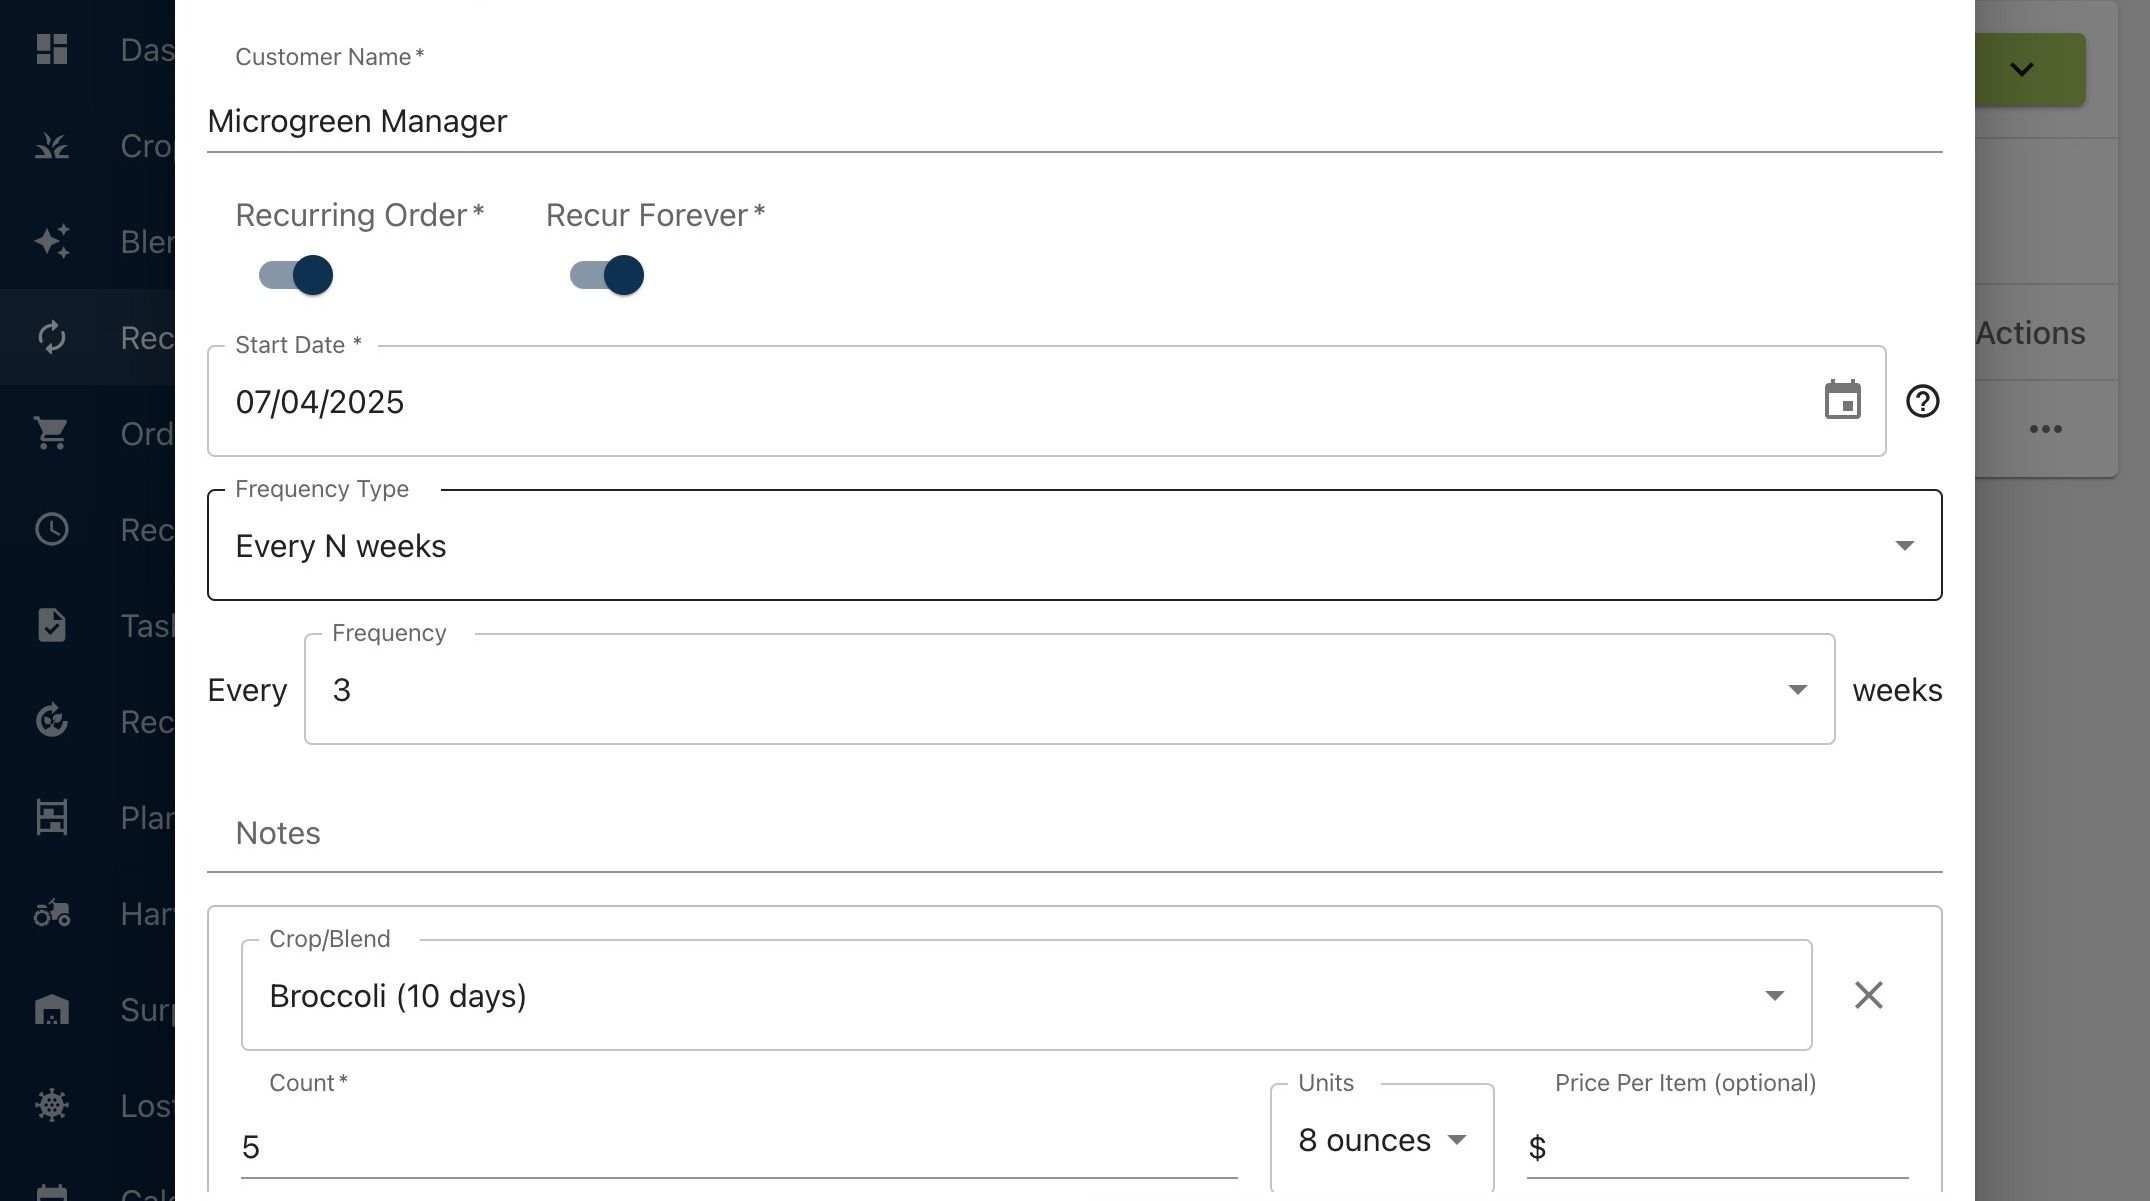Click the Crops sprout icon in sidebar
The image size is (2150, 1201).
tap(52, 146)
